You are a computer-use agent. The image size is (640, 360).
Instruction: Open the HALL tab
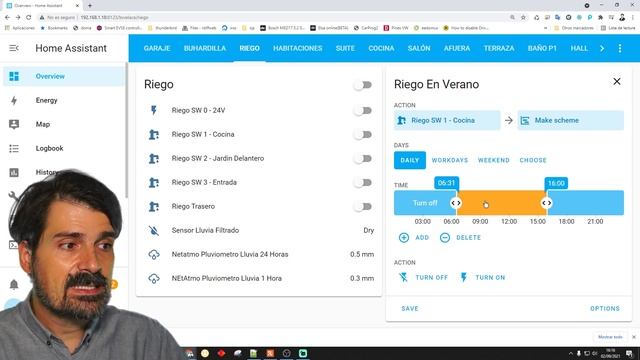click(579, 48)
